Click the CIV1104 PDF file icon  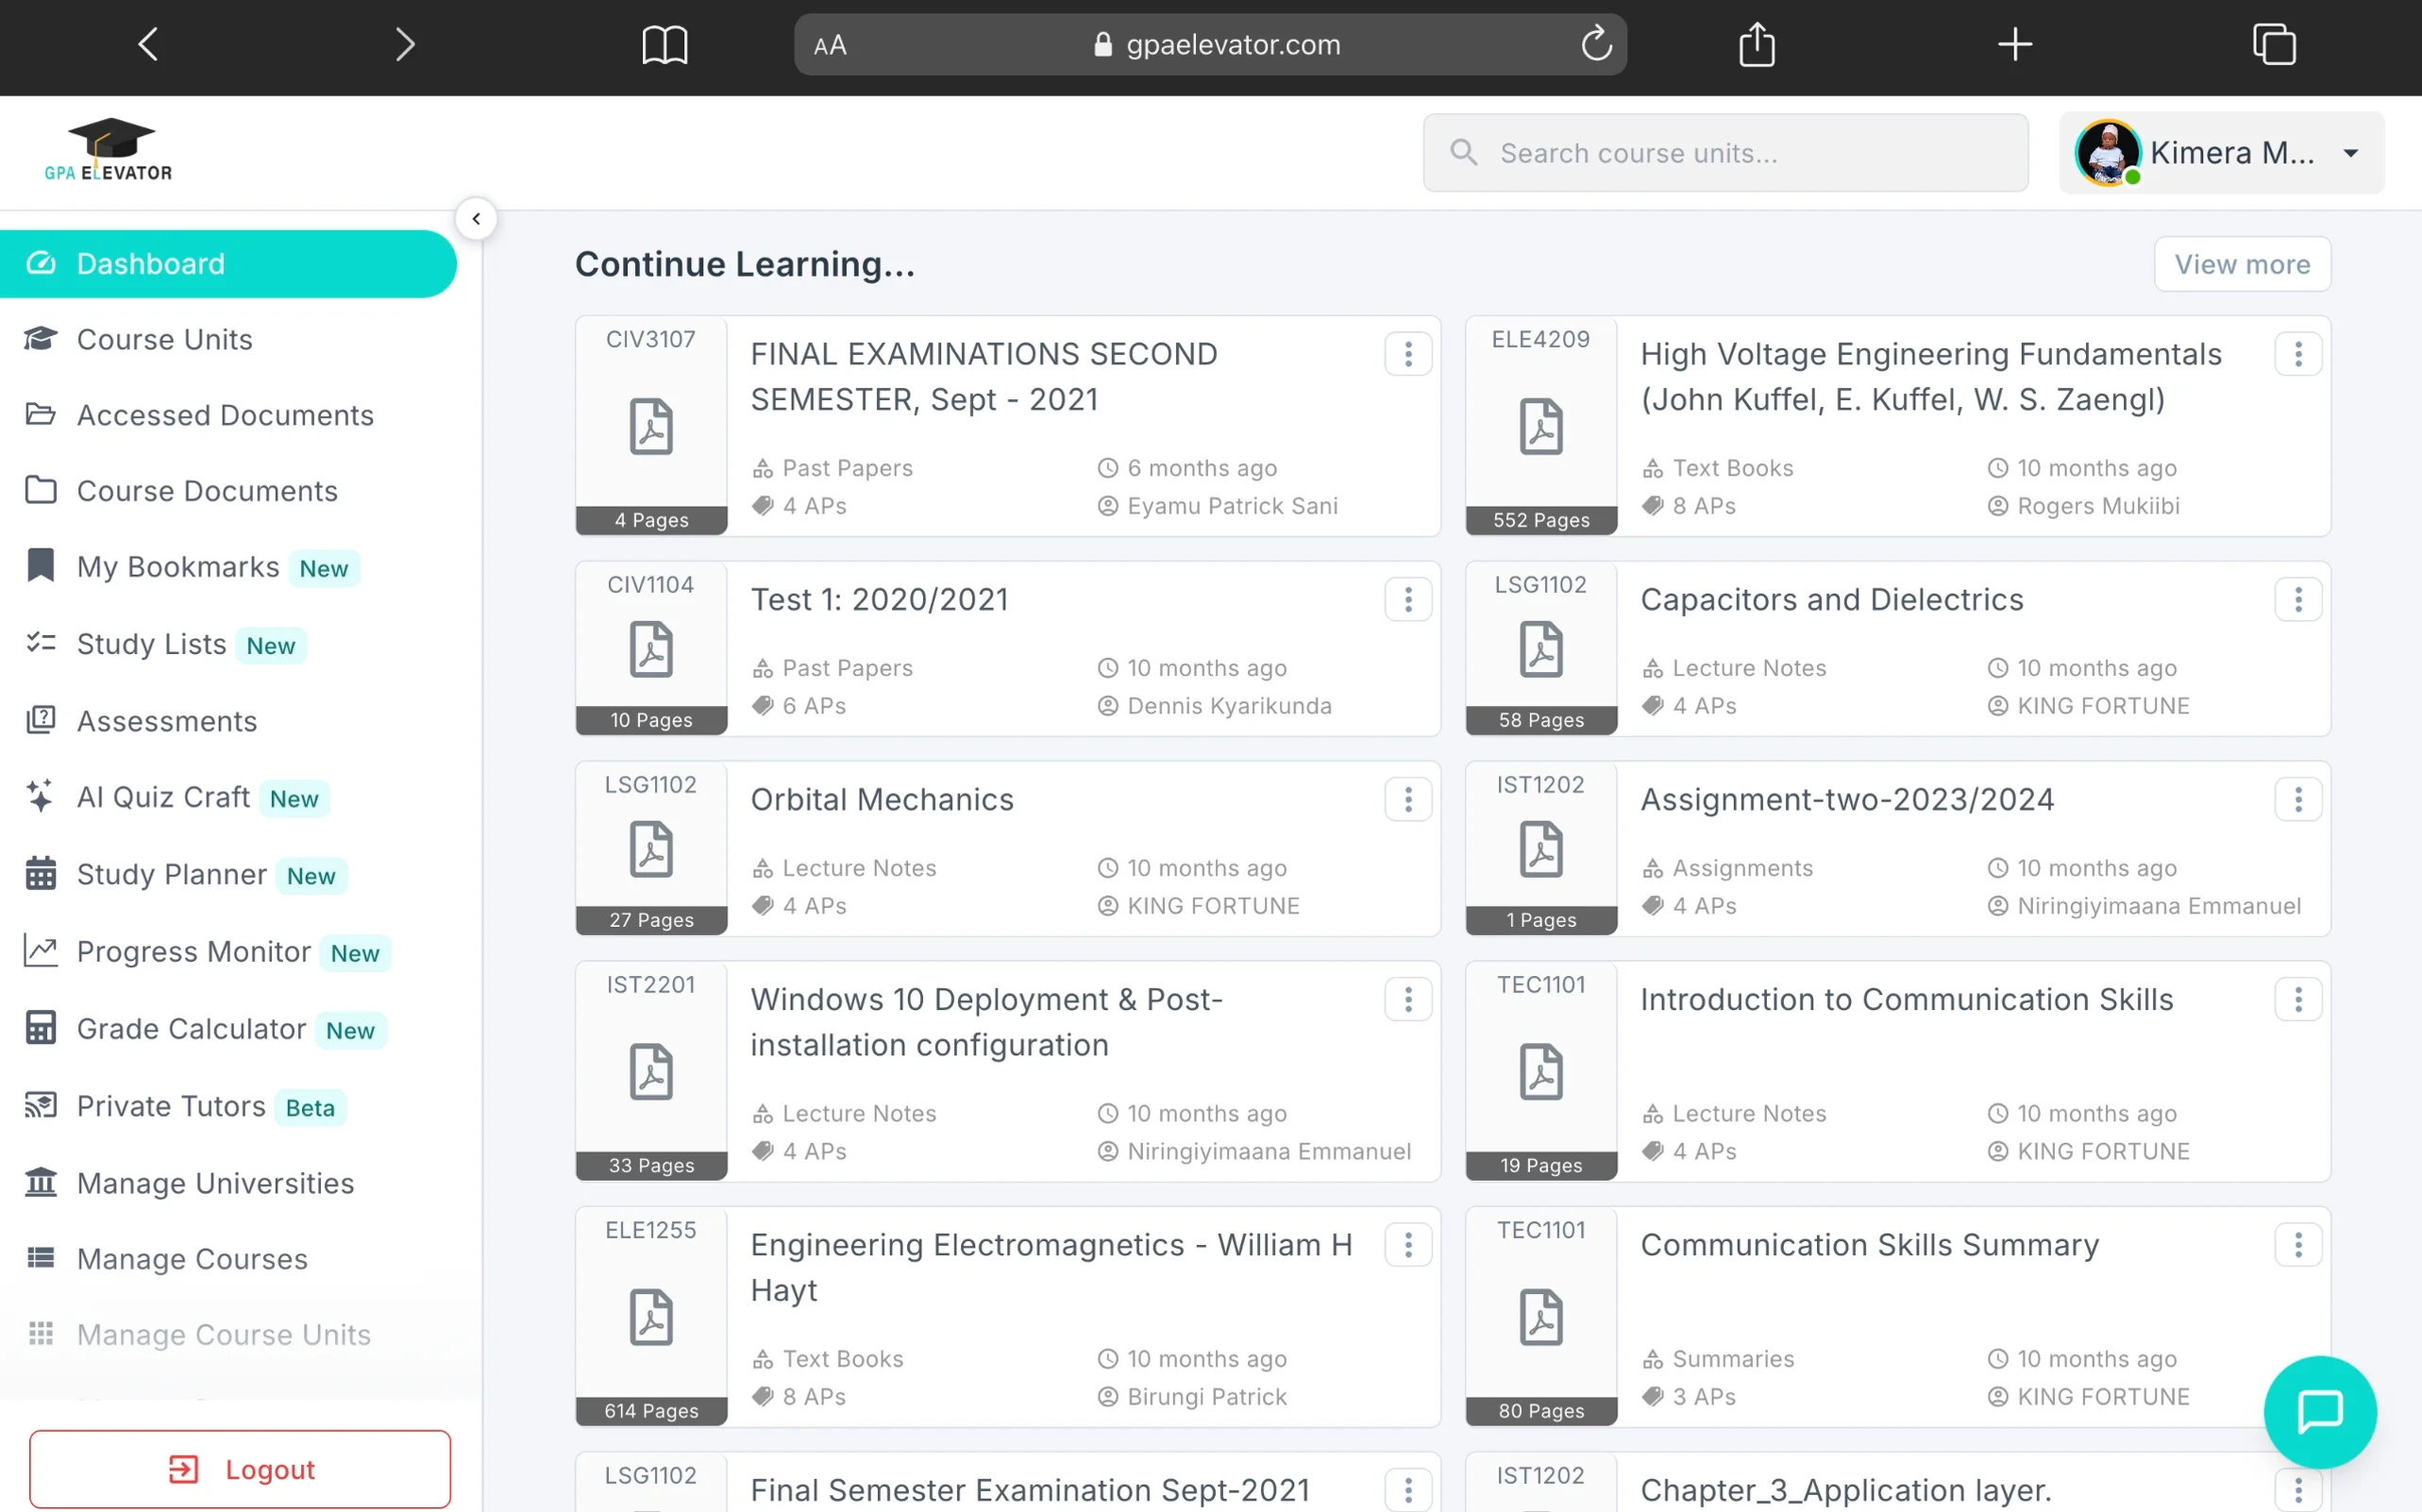point(651,650)
